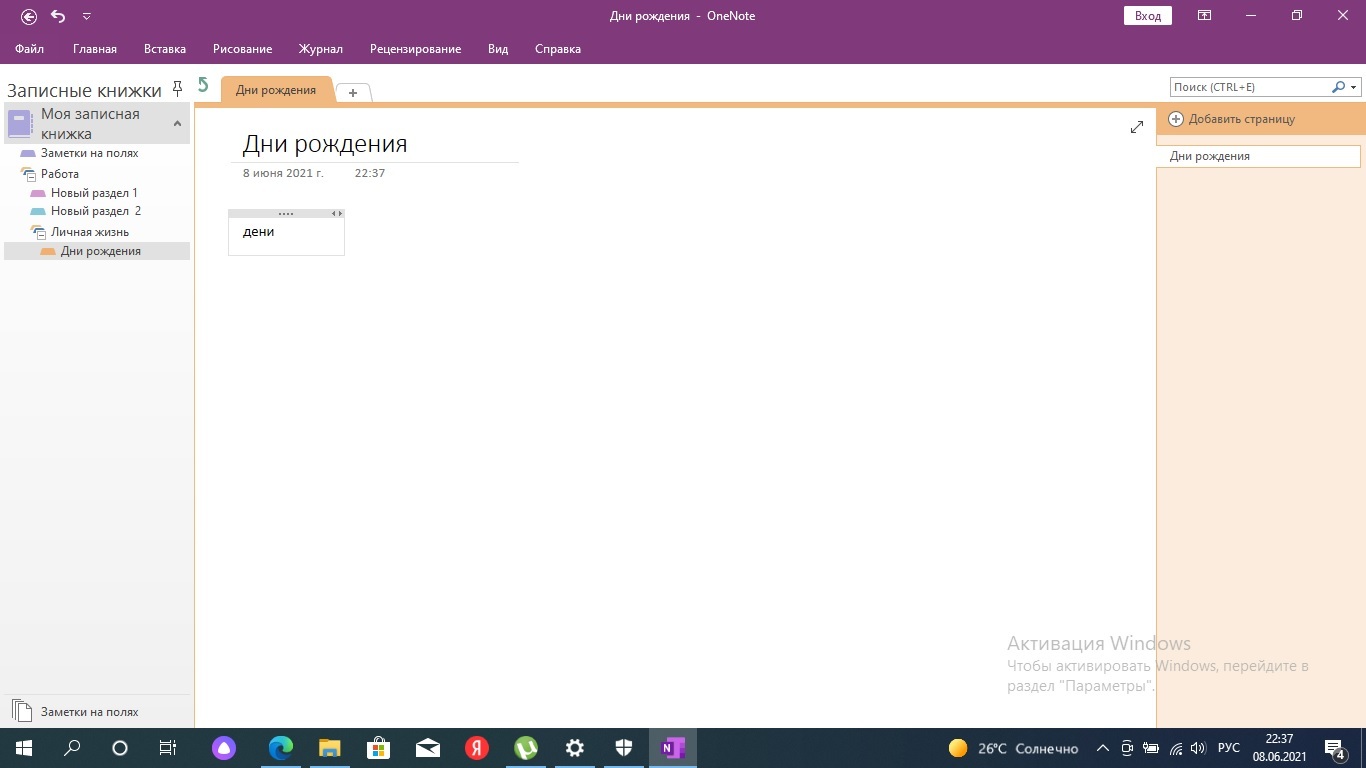1366x768 pixels.
Task: Collapse the Работа section group
Action: [28, 174]
